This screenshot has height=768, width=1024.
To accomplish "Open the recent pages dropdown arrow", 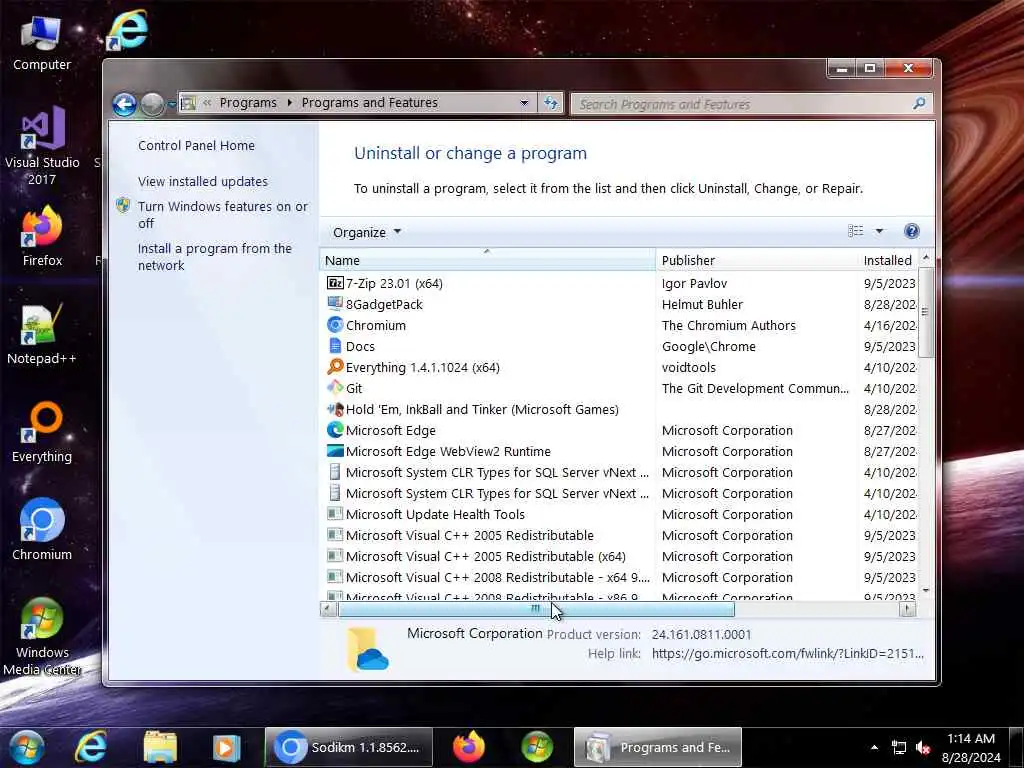I will coord(171,104).
